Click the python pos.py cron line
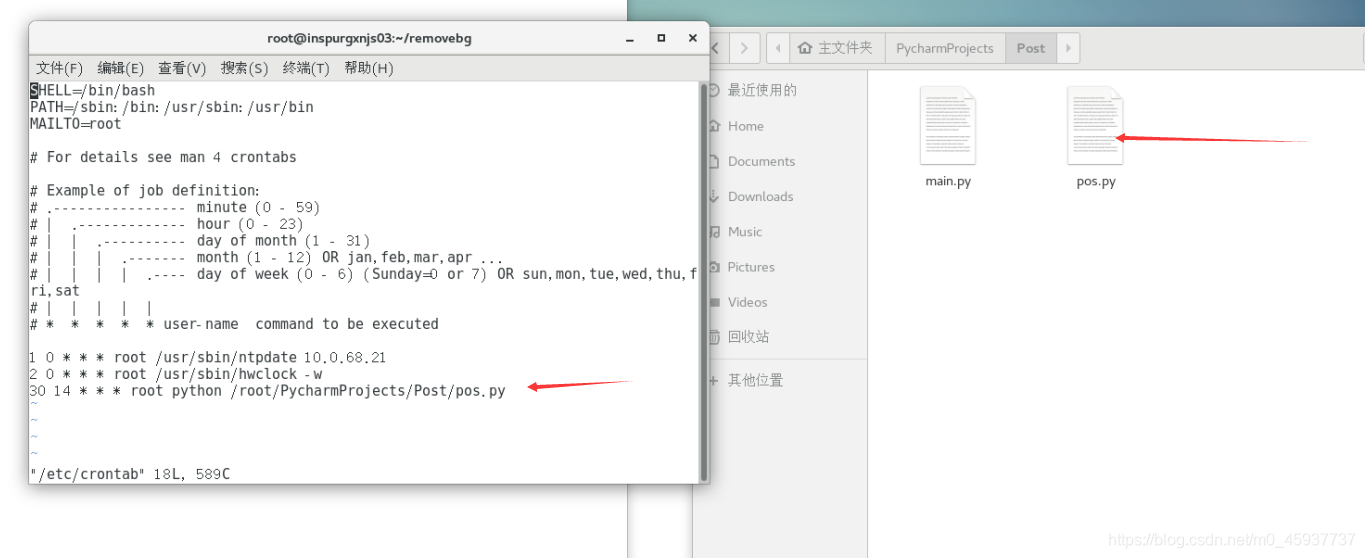Image resolution: width=1365 pixels, height=558 pixels. pyautogui.click(x=268, y=391)
